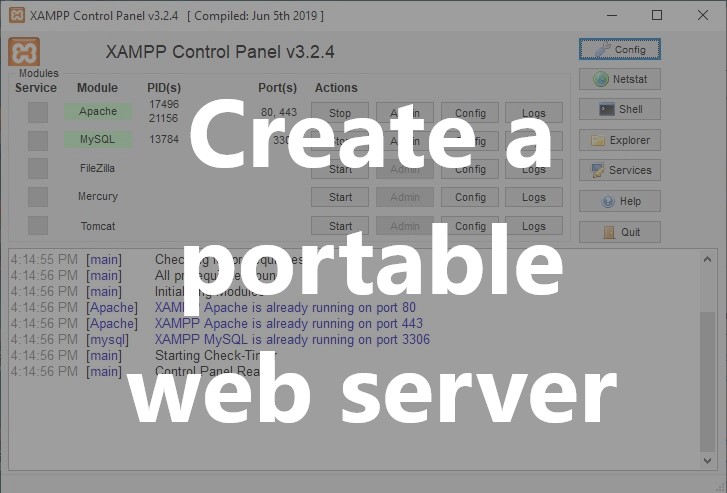Select the Mercury module label
Viewport: 727px width, 493px height.
click(x=97, y=197)
